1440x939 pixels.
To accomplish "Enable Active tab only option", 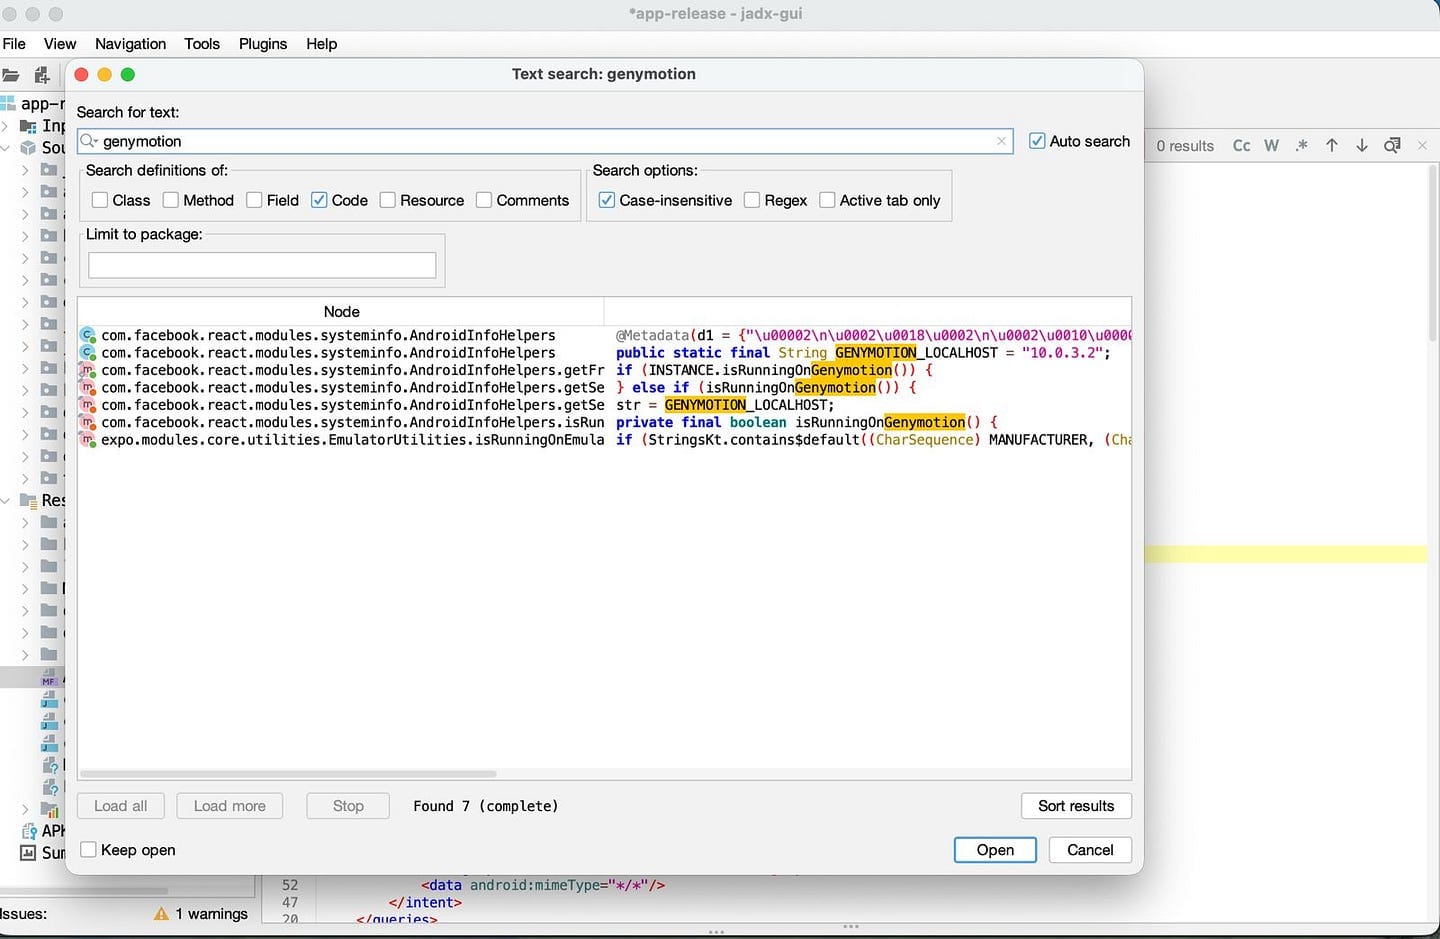I will point(827,200).
